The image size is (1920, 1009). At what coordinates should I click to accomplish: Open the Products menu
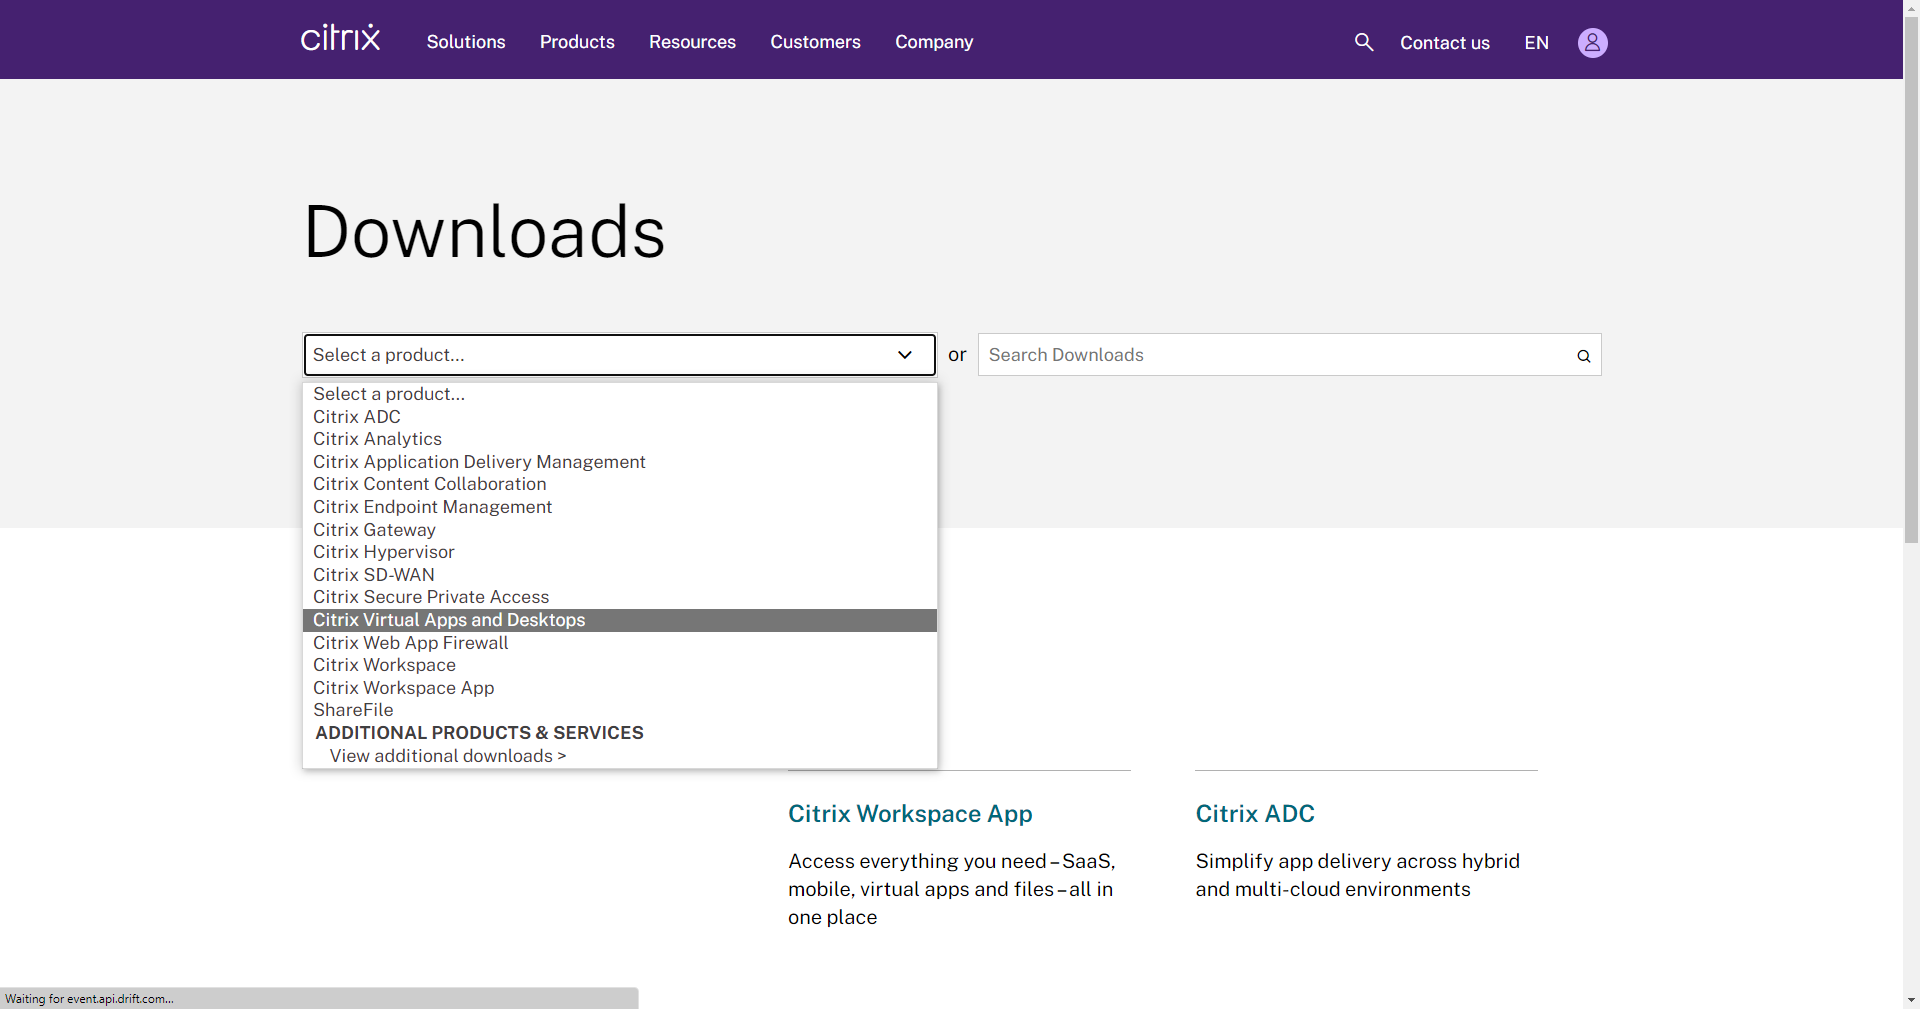[577, 42]
